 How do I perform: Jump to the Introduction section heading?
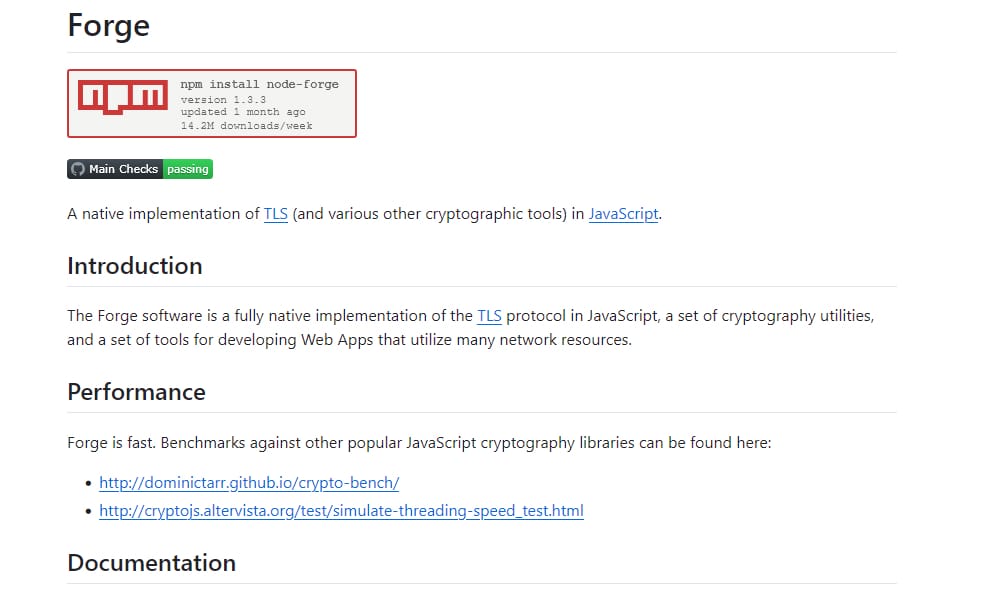coord(134,266)
